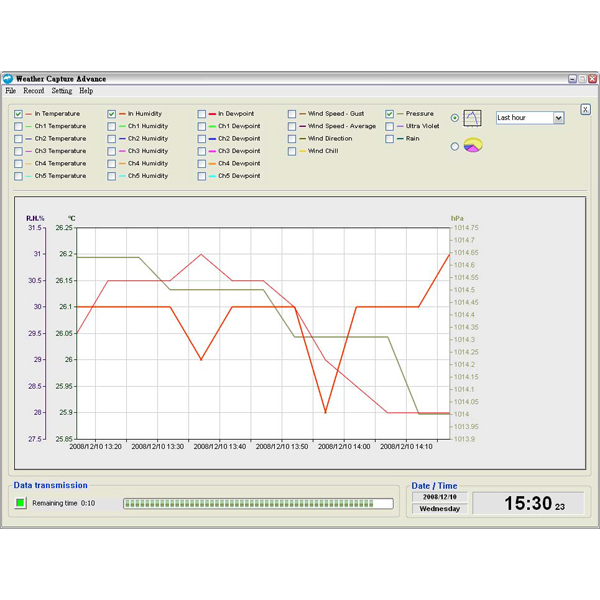
Task: Click the green data transmission indicator
Action: (x=21, y=502)
